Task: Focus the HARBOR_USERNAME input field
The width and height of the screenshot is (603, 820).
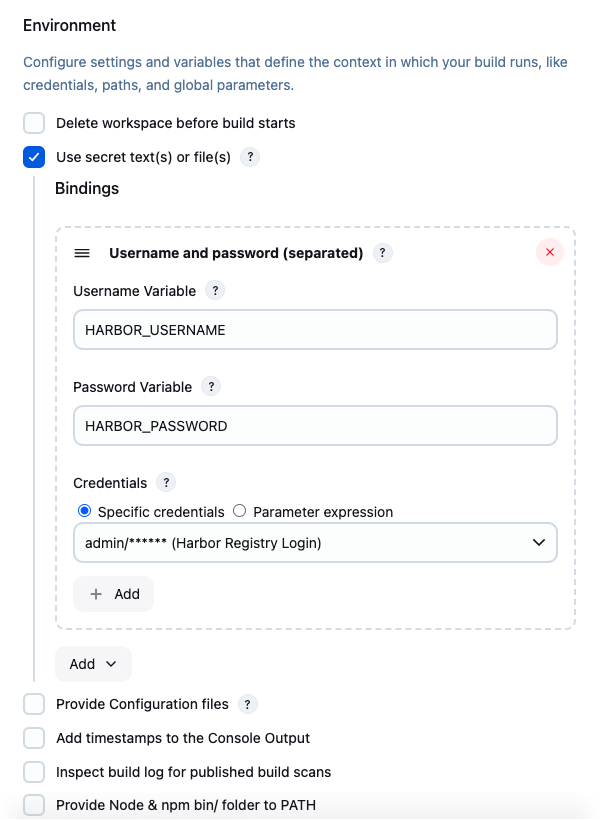Action: point(315,330)
